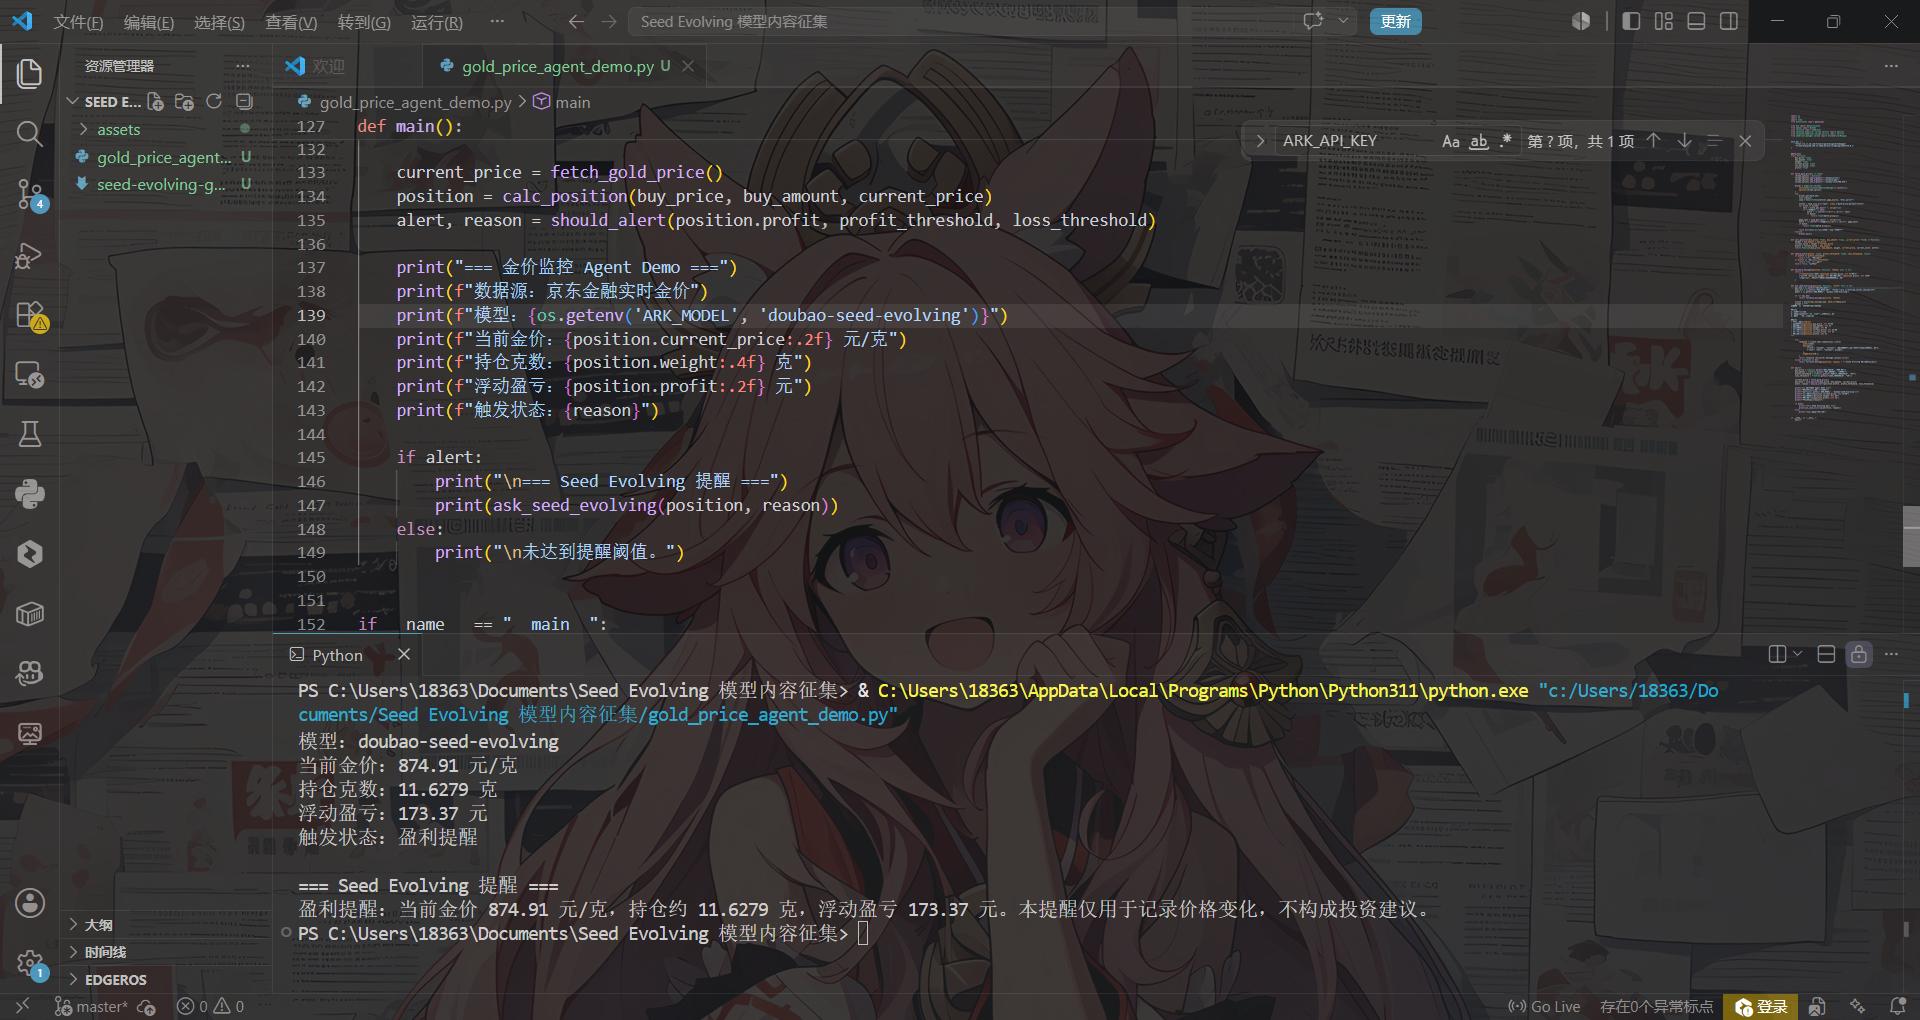Click New File icon in explorer header
The height and width of the screenshot is (1020, 1920).
click(x=155, y=102)
